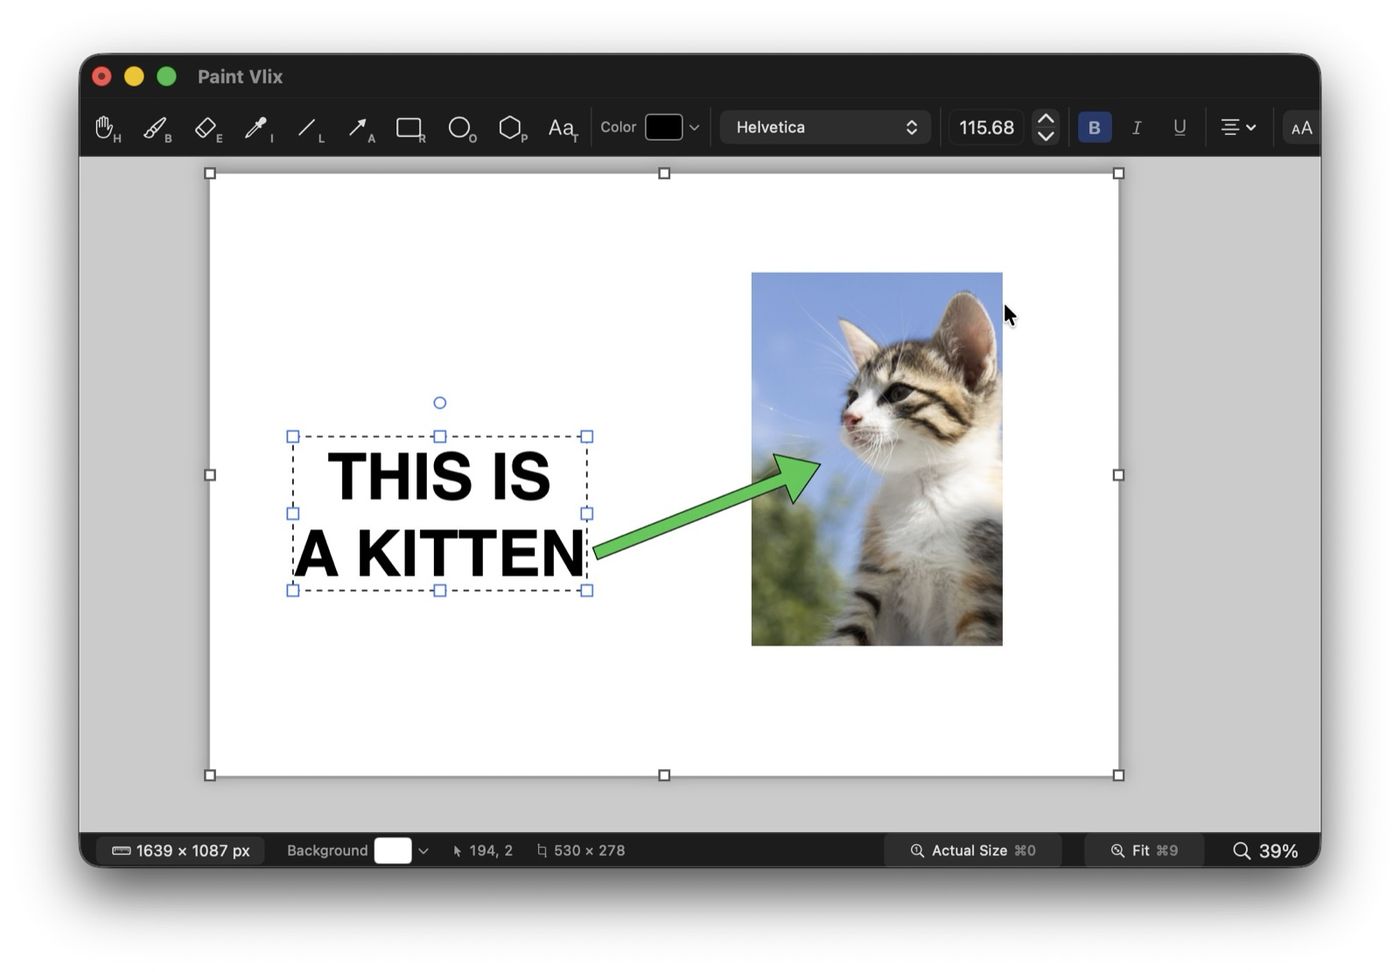Zoom the window with green button

click(x=167, y=76)
